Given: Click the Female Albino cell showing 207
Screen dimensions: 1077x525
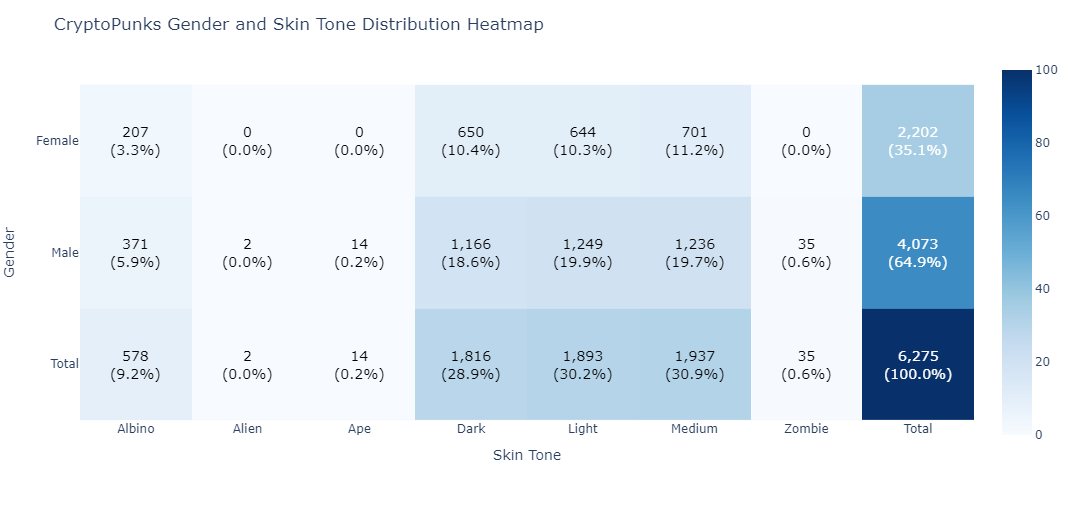Looking at the screenshot, I should [x=135, y=141].
